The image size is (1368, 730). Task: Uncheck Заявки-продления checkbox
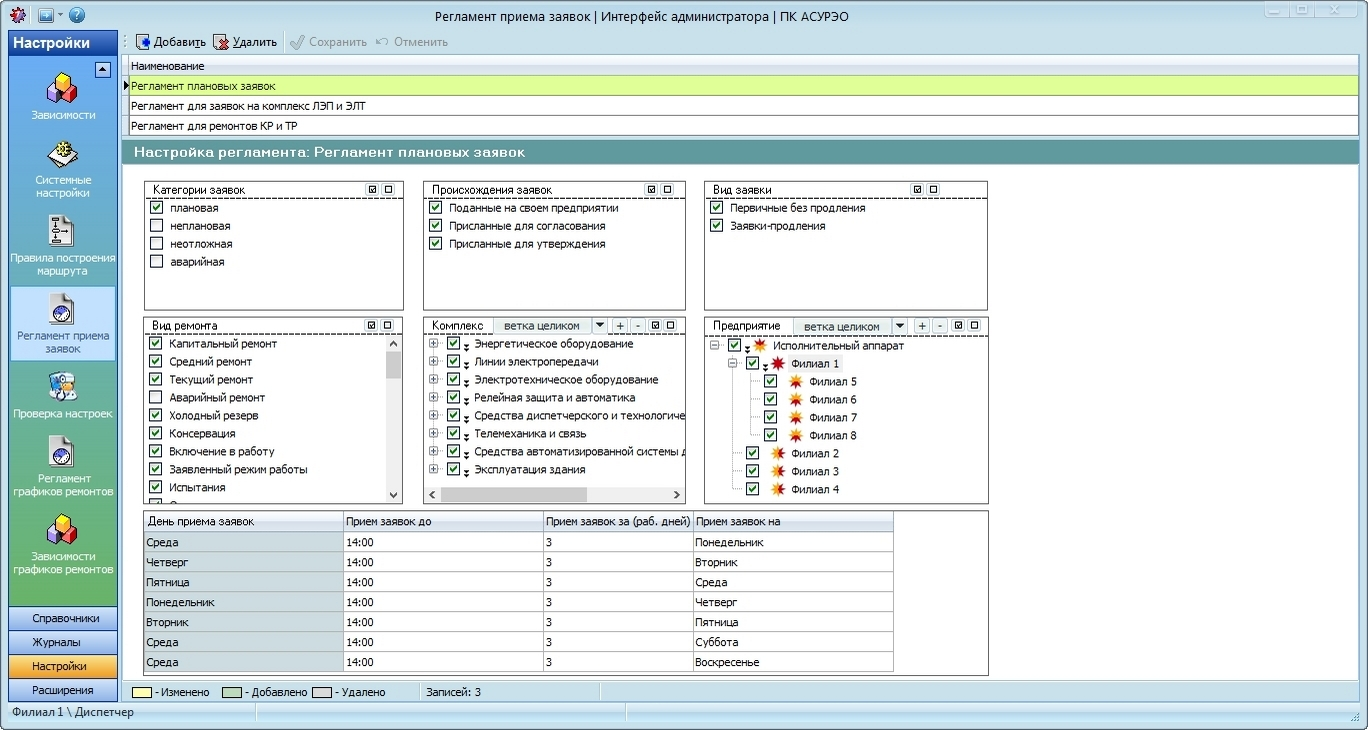(716, 226)
